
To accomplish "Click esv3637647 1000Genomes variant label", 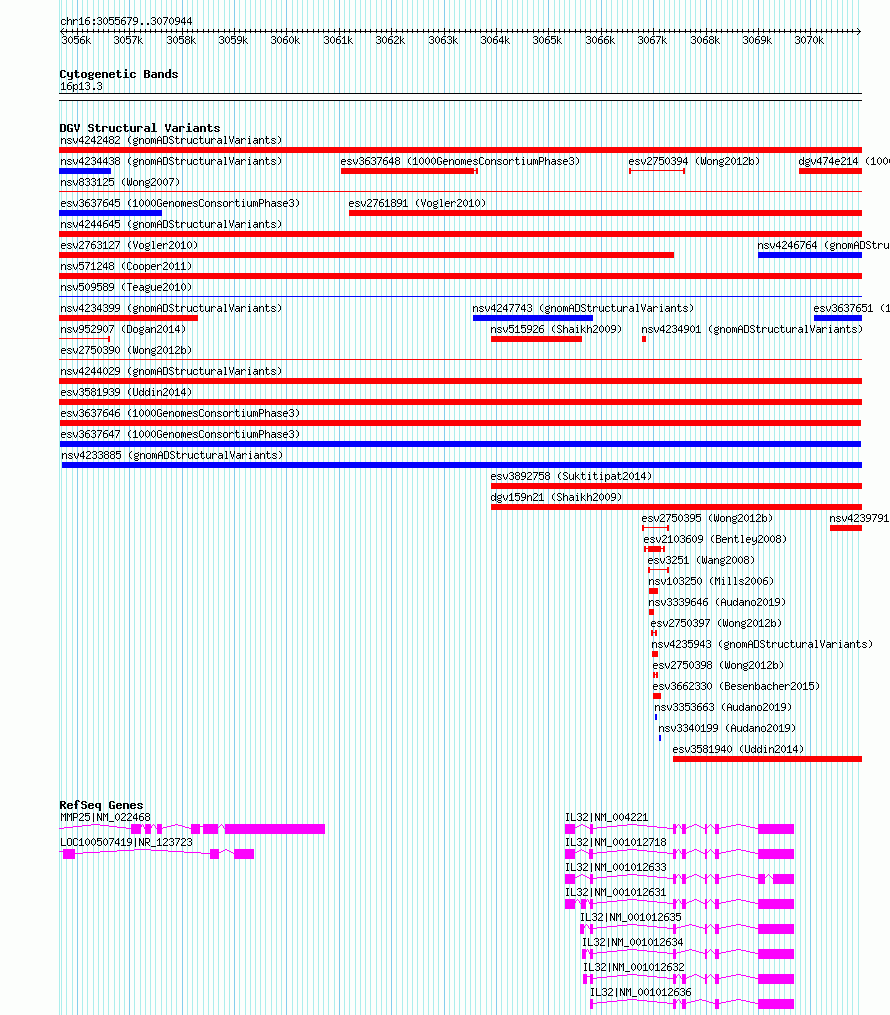I will click(180, 434).
